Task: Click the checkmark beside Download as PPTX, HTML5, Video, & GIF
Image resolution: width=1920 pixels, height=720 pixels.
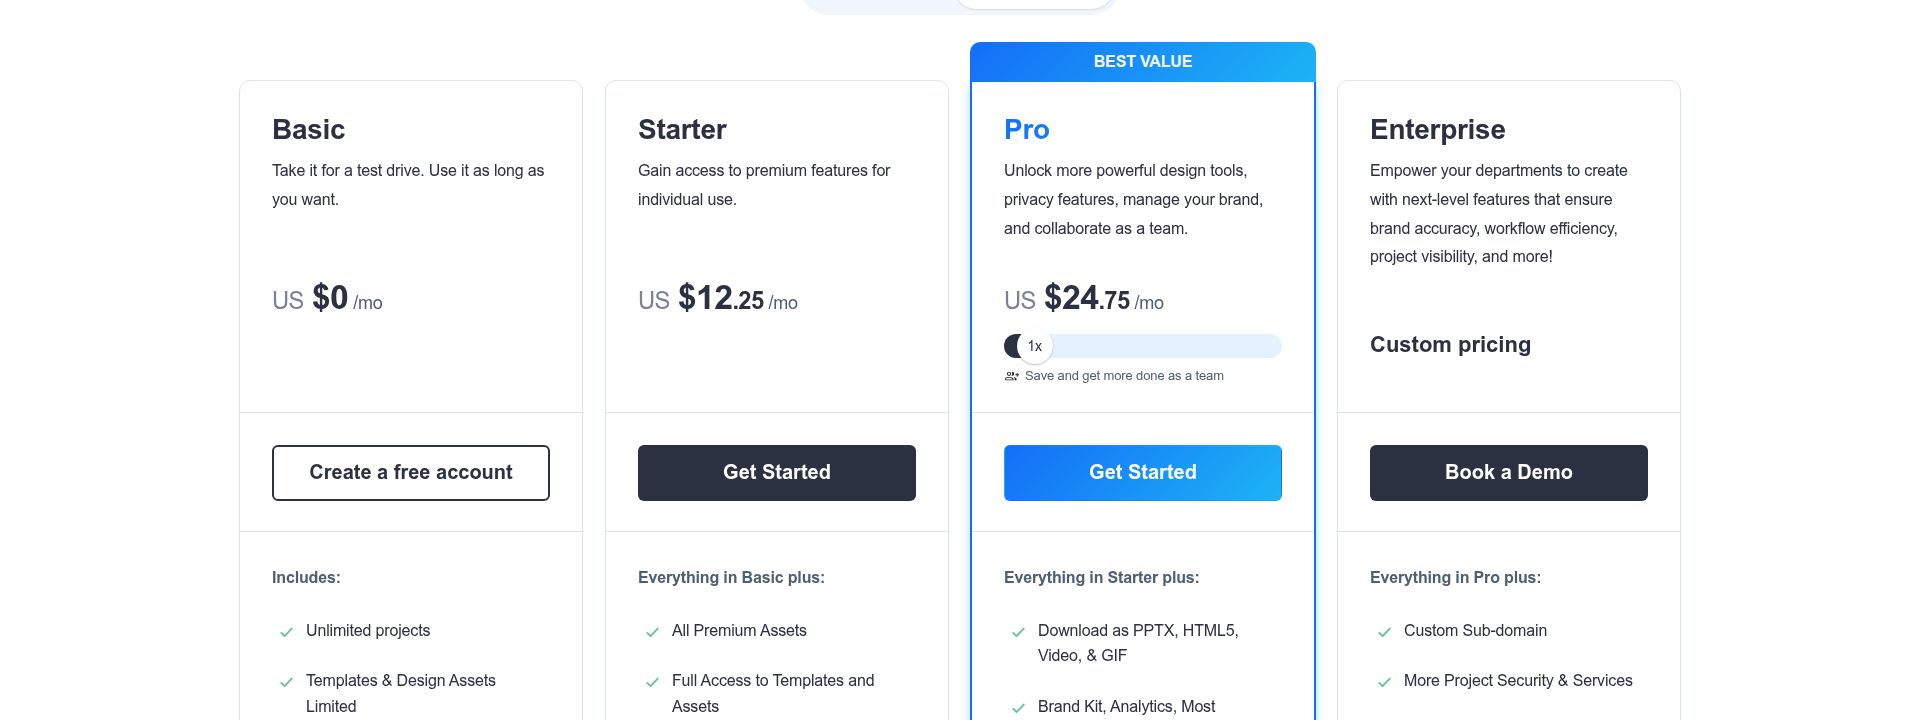Action: click(x=1017, y=631)
